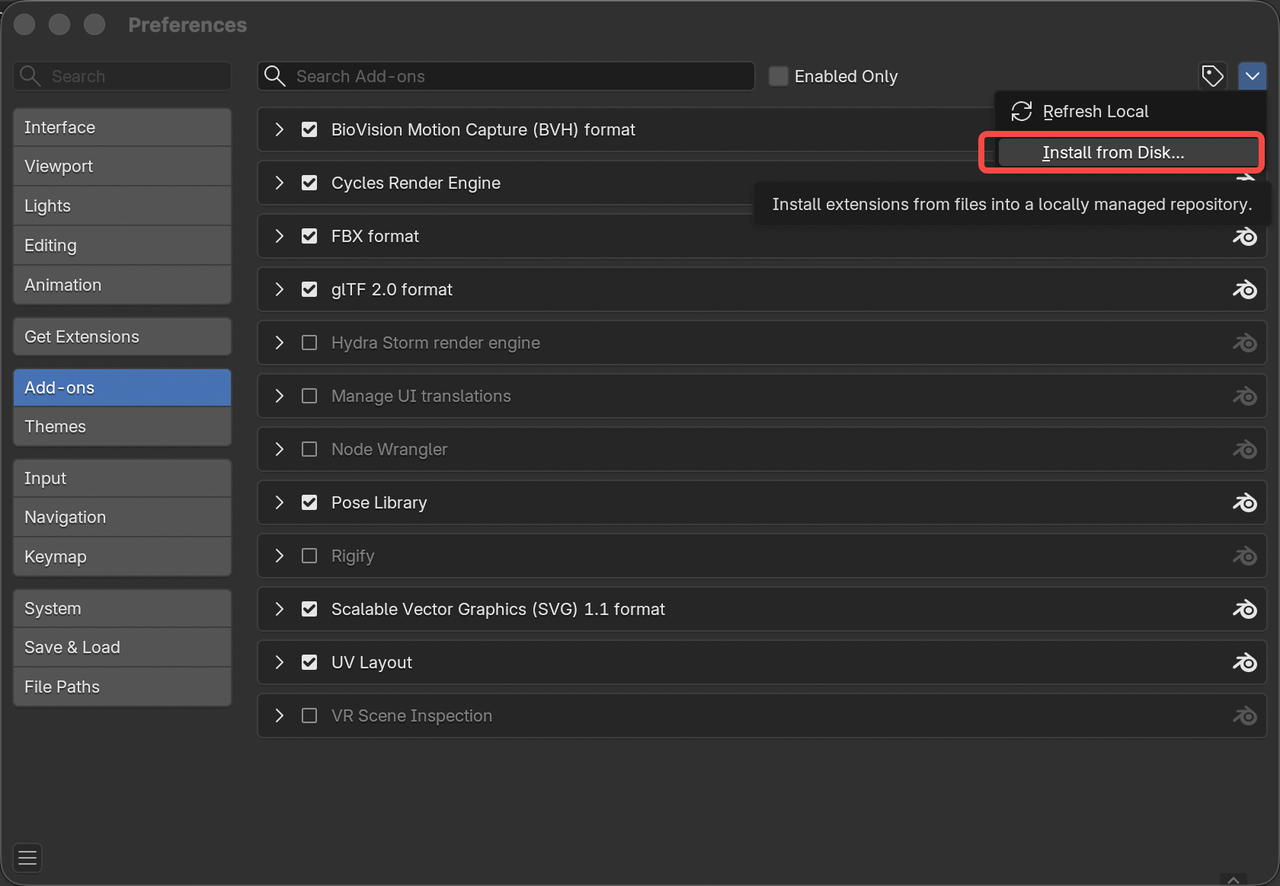Expand the Rigify row
1280x886 pixels.
click(279, 556)
